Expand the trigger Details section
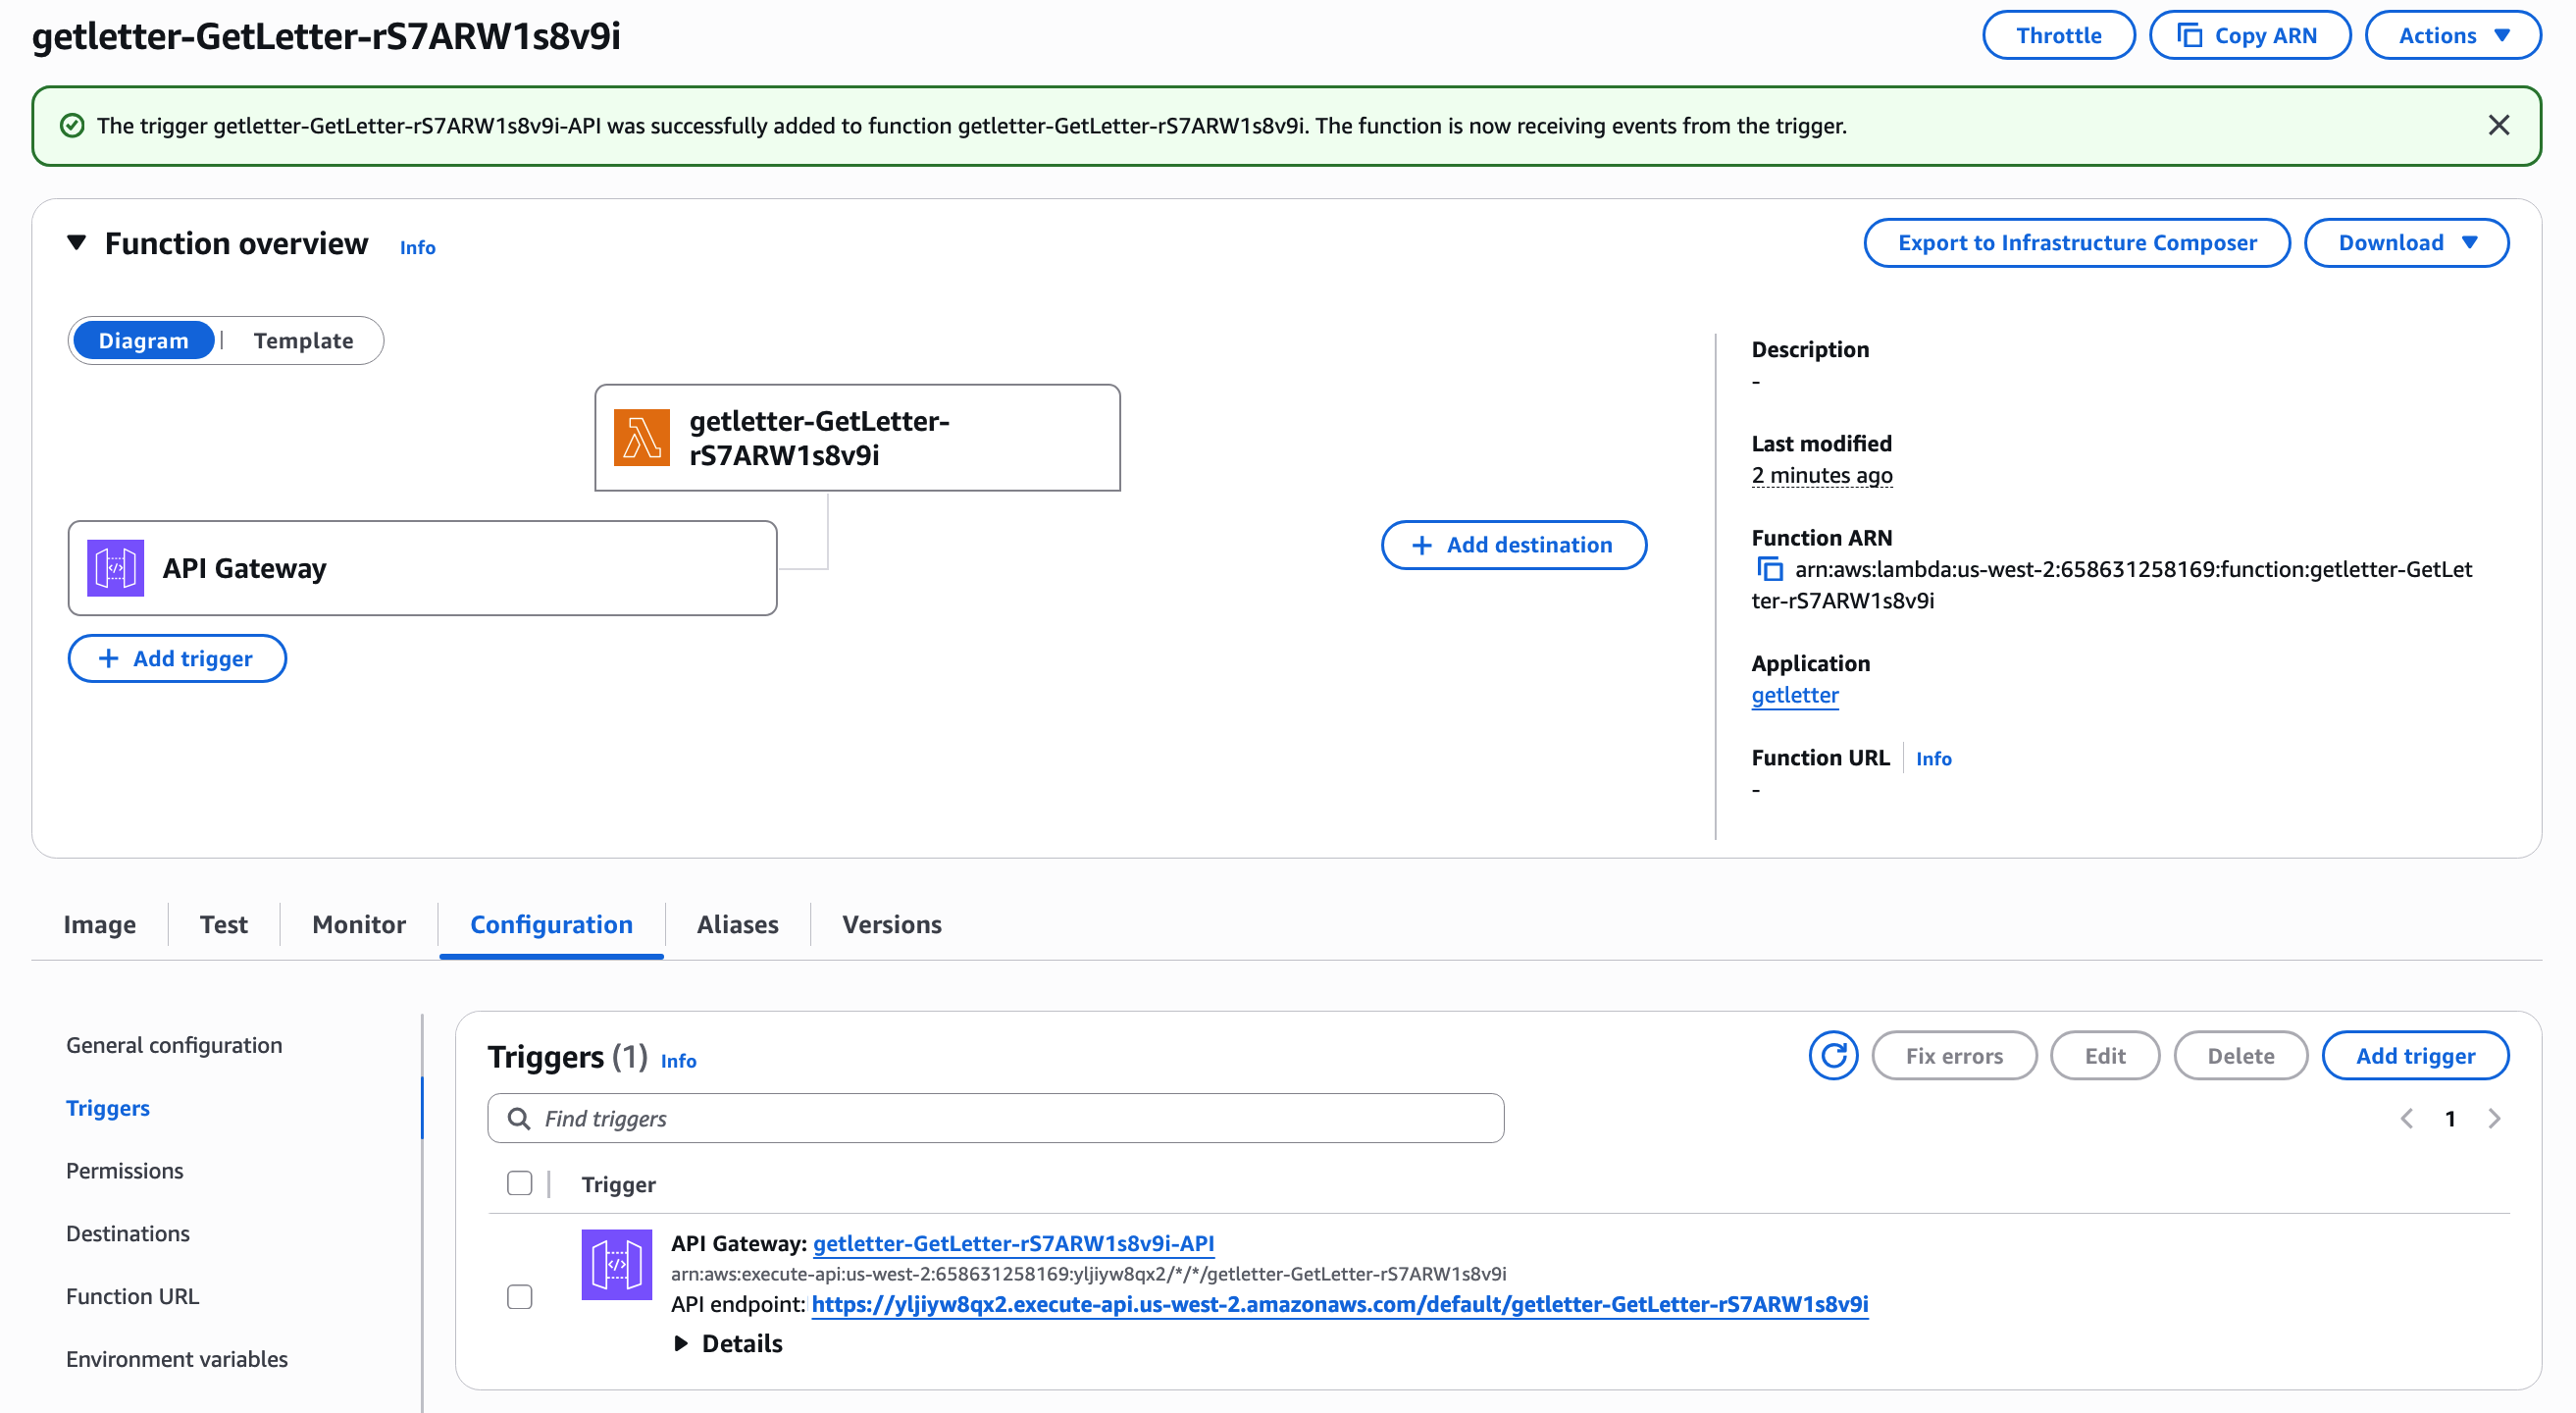The width and height of the screenshot is (2576, 1413). [729, 1343]
